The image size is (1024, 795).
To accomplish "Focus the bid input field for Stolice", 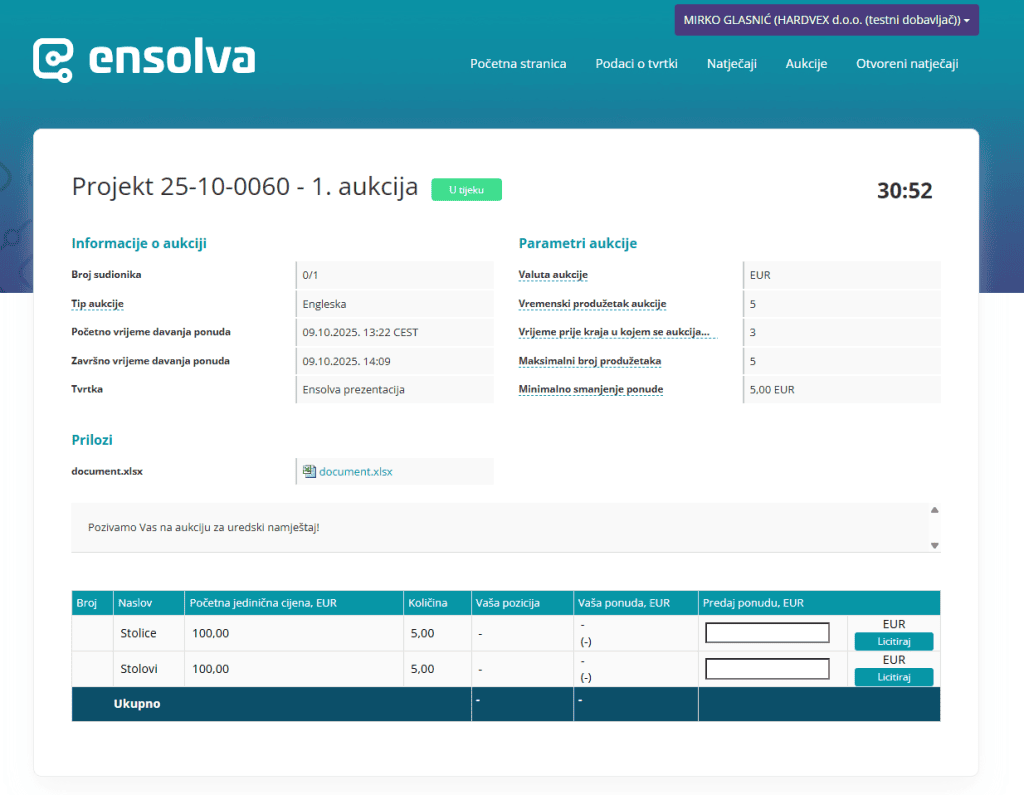I will click(x=767, y=633).
